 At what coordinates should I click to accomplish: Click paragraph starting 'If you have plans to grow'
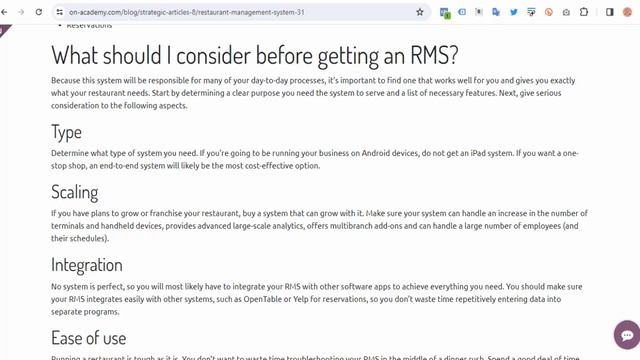pos(319,226)
